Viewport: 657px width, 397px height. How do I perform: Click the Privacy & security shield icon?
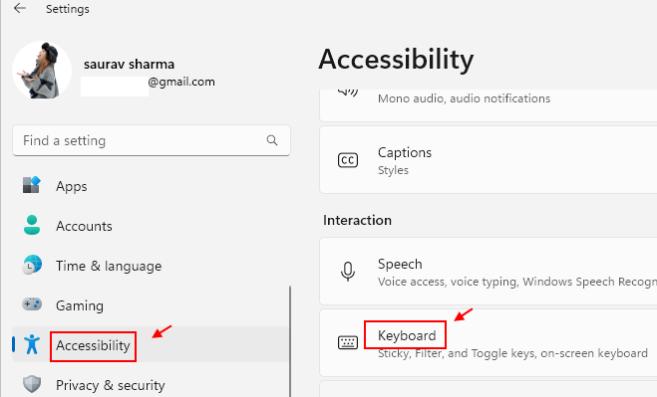click(x=32, y=384)
